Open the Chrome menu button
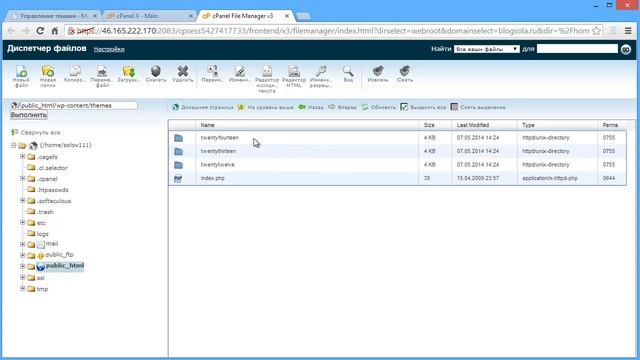This screenshot has height=360, width=640. tap(628, 31)
